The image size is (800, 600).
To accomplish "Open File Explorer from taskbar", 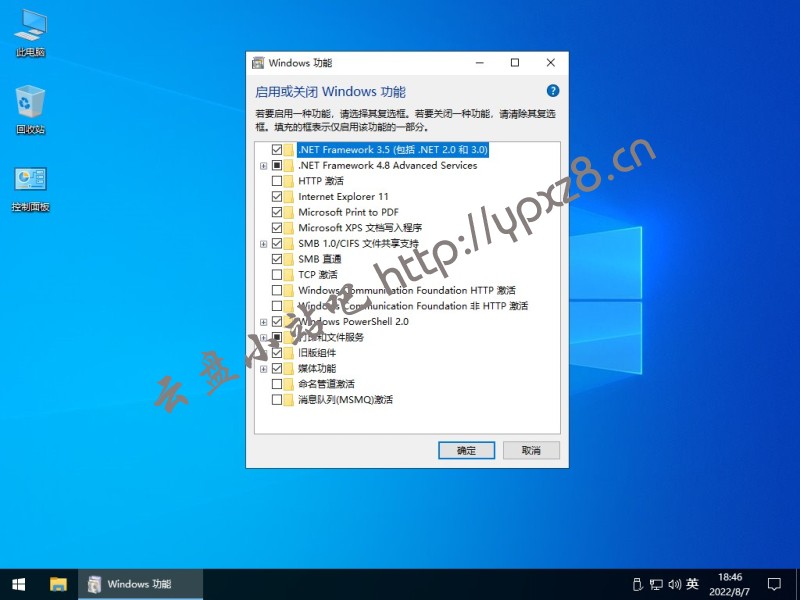I will [x=58, y=584].
